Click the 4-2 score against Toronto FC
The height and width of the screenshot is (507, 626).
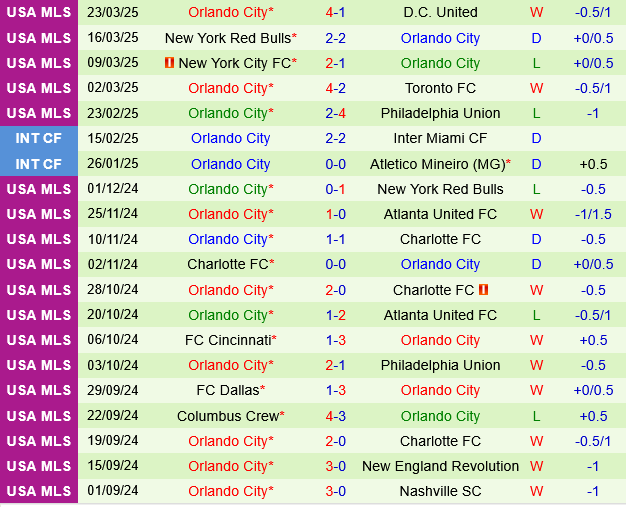point(336,88)
